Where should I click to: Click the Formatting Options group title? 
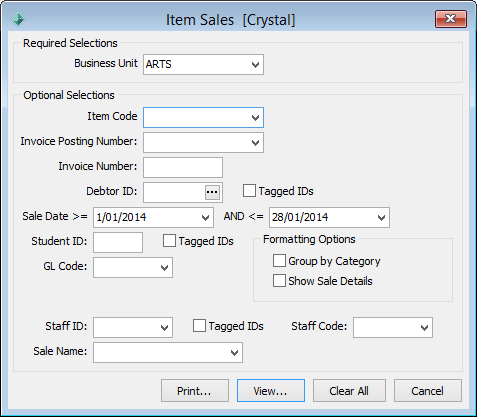(309, 239)
